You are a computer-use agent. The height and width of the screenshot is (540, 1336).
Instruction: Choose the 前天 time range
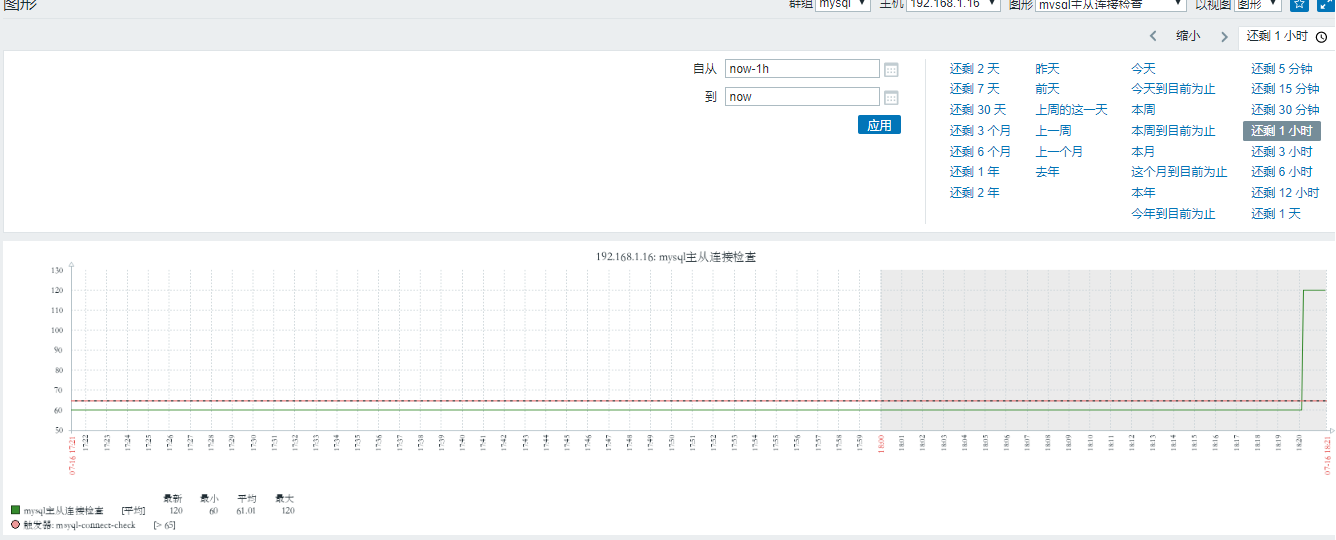(x=1047, y=89)
